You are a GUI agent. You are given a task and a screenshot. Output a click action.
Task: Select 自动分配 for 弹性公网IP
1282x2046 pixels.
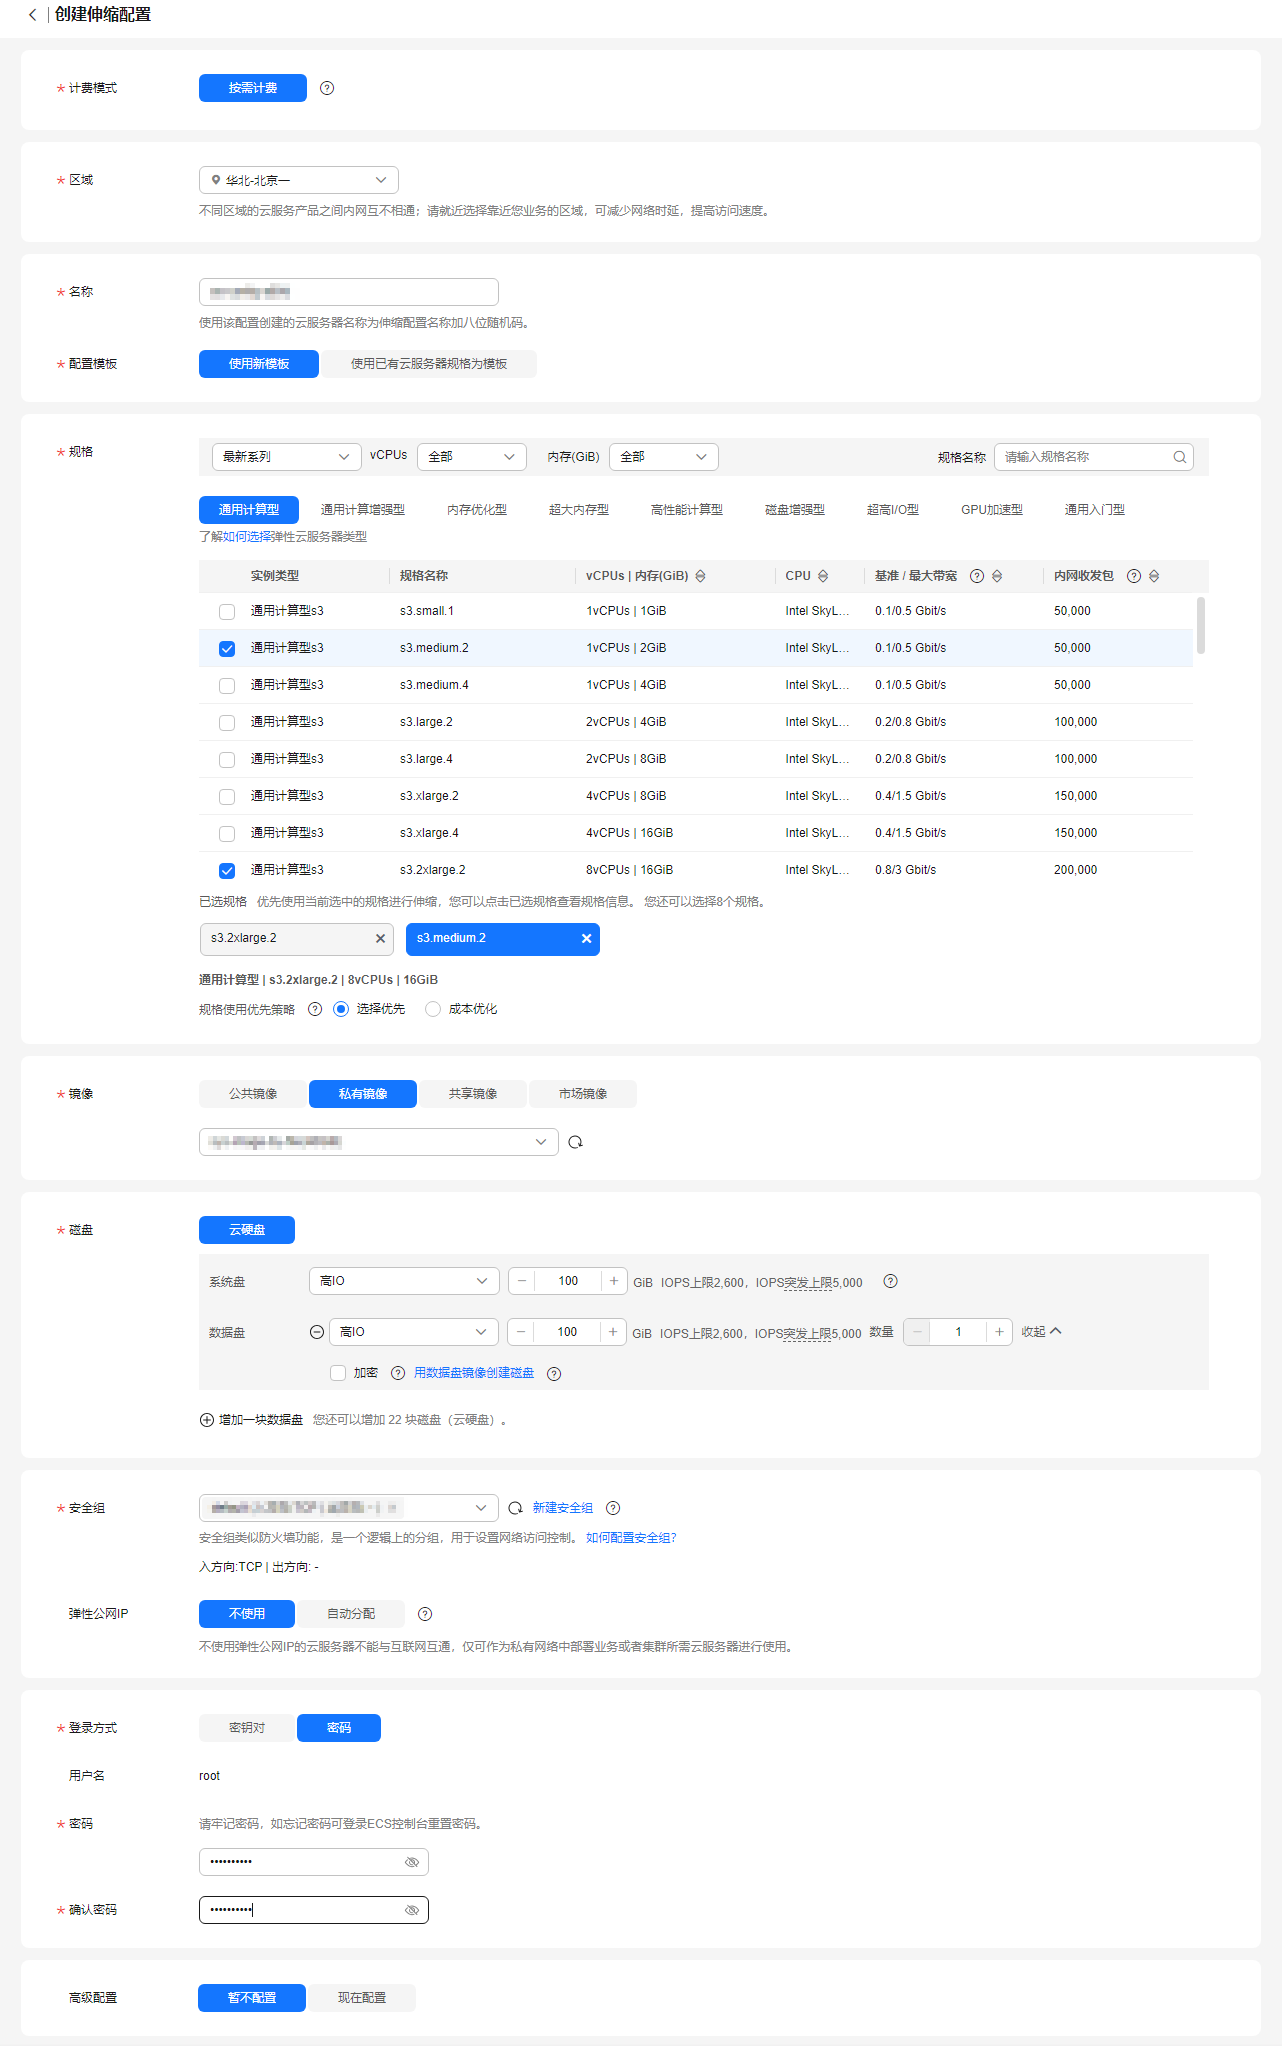point(351,1614)
